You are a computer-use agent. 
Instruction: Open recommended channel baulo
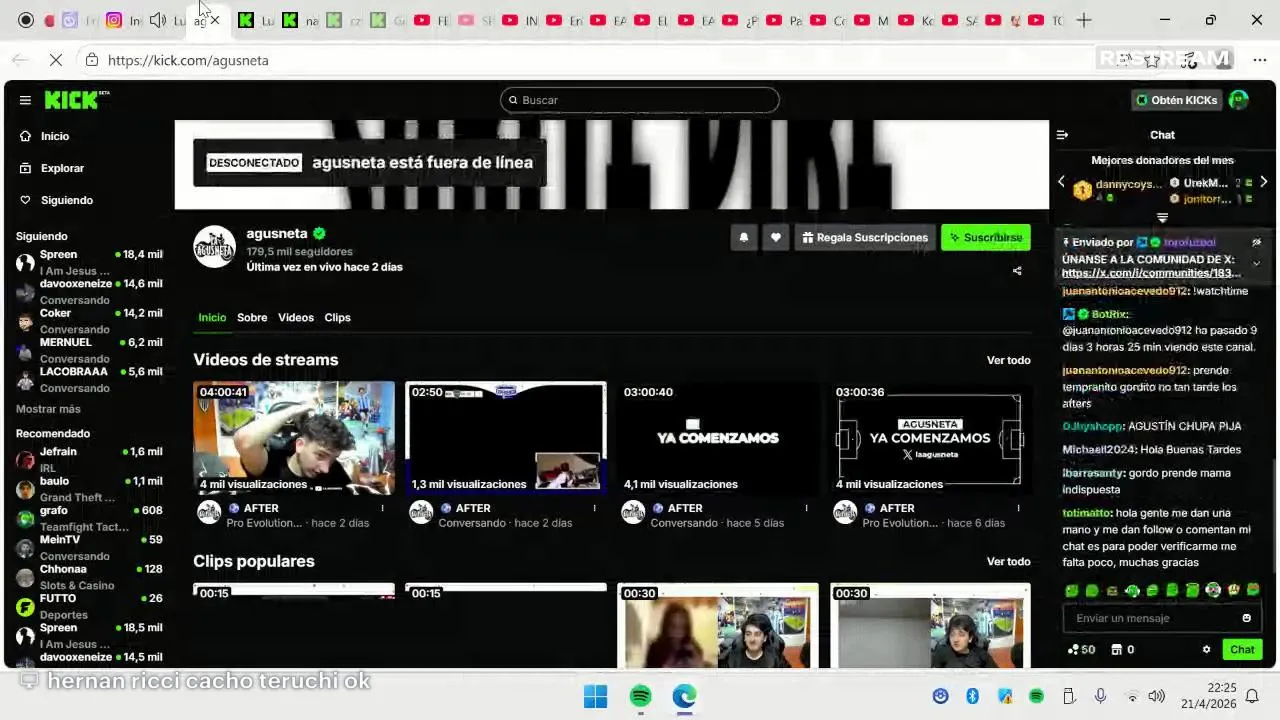coord(88,489)
